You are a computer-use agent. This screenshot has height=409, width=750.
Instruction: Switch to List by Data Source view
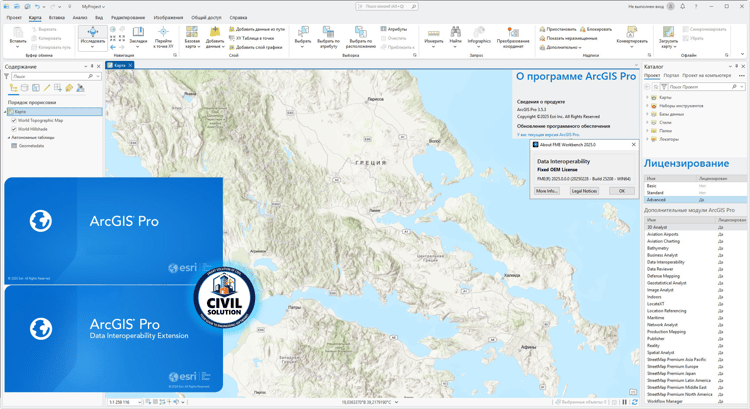coord(24,88)
